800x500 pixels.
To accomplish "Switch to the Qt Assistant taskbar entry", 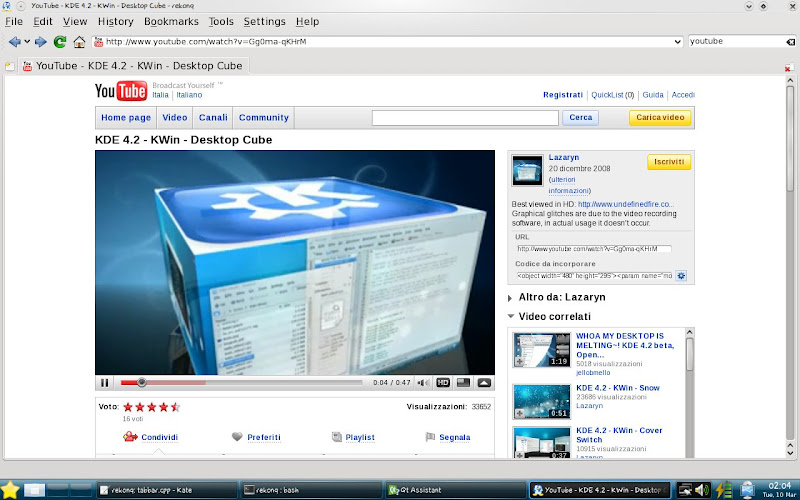I will 454,490.
